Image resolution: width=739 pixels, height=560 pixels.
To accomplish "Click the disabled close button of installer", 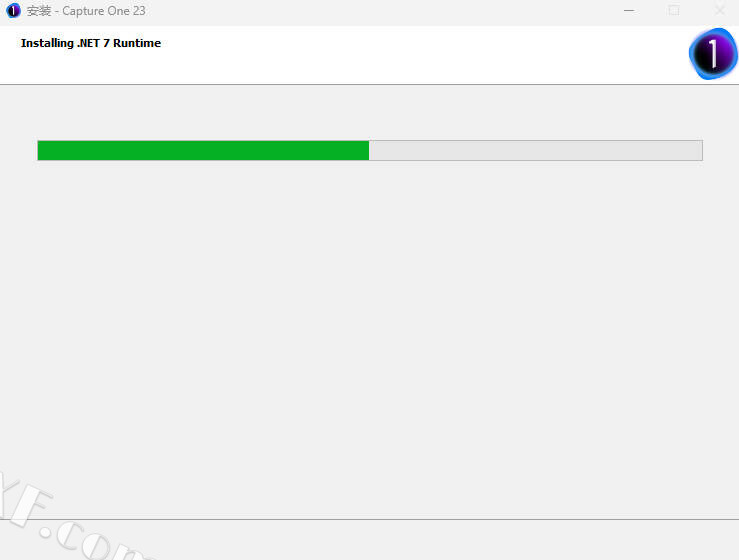I will tap(719, 10).
